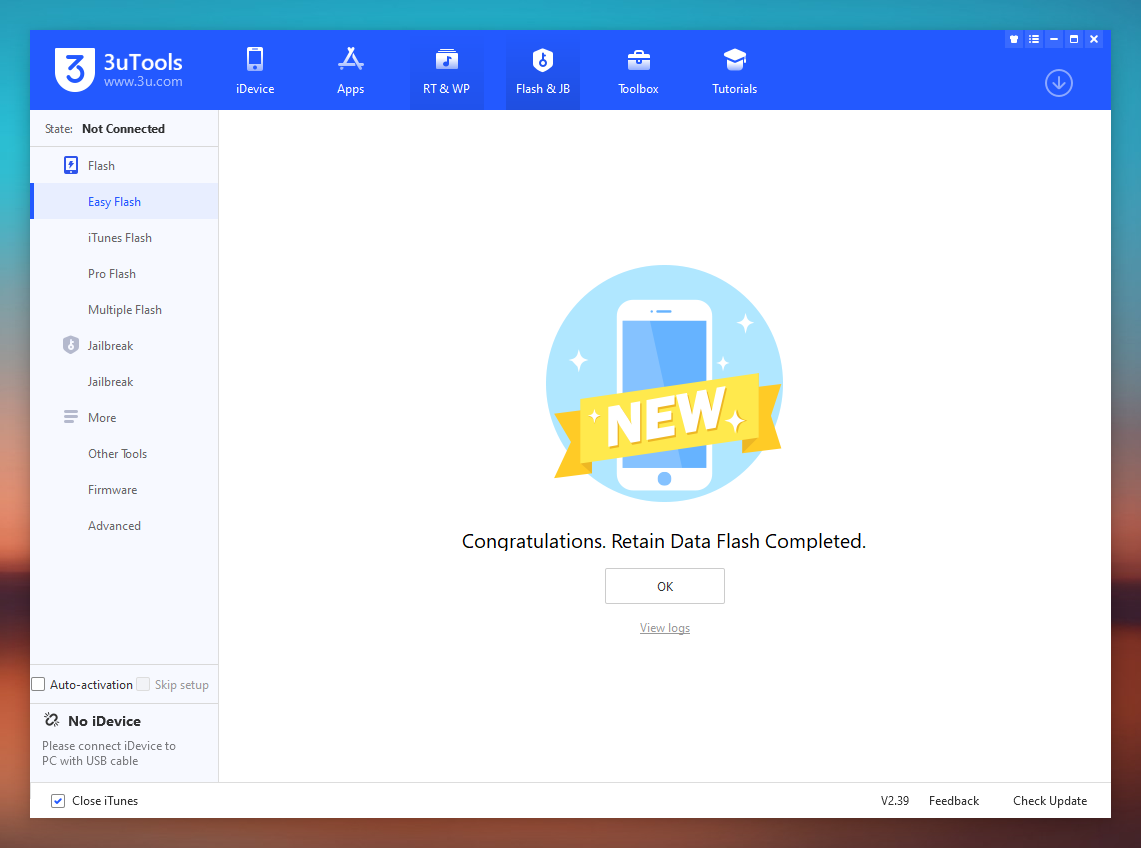Open the View logs link
Viewport: 1141px width, 848px height.
click(665, 628)
